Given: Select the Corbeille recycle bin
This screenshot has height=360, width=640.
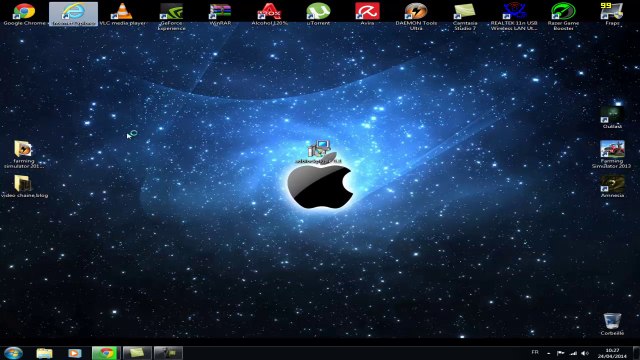Looking at the screenshot, I should [612, 324].
